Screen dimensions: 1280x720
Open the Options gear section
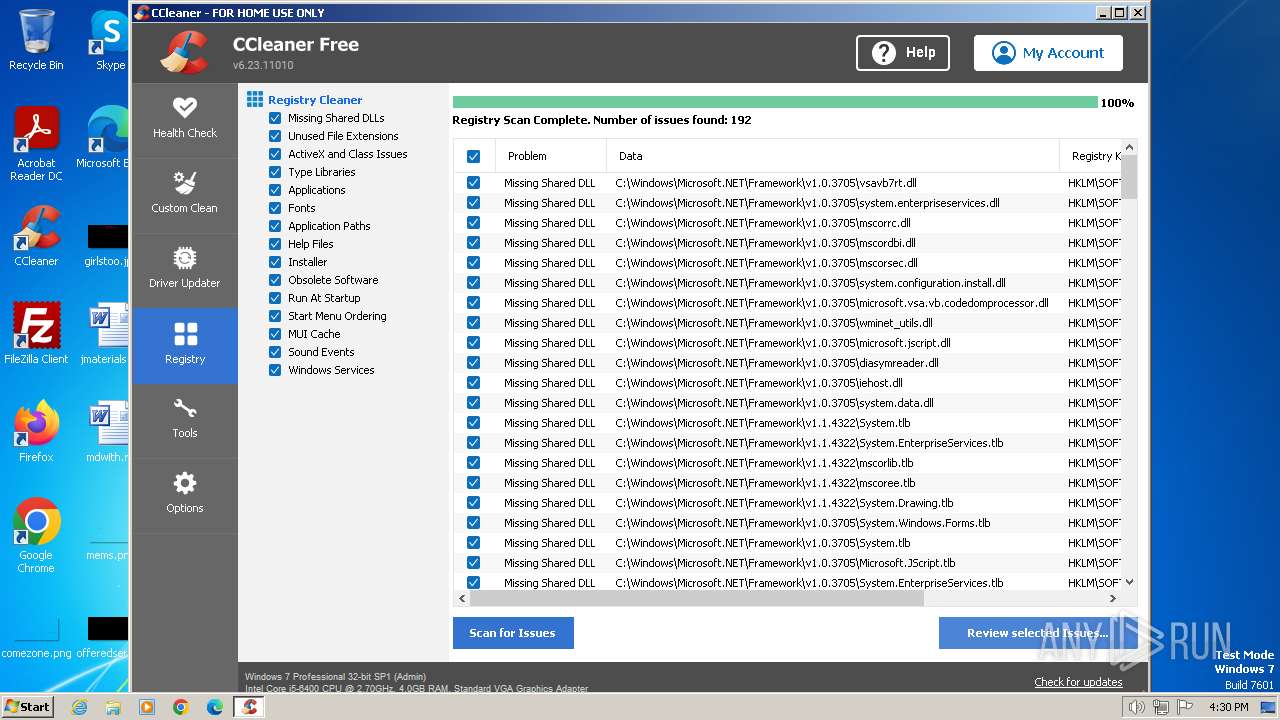[x=185, y=495]
